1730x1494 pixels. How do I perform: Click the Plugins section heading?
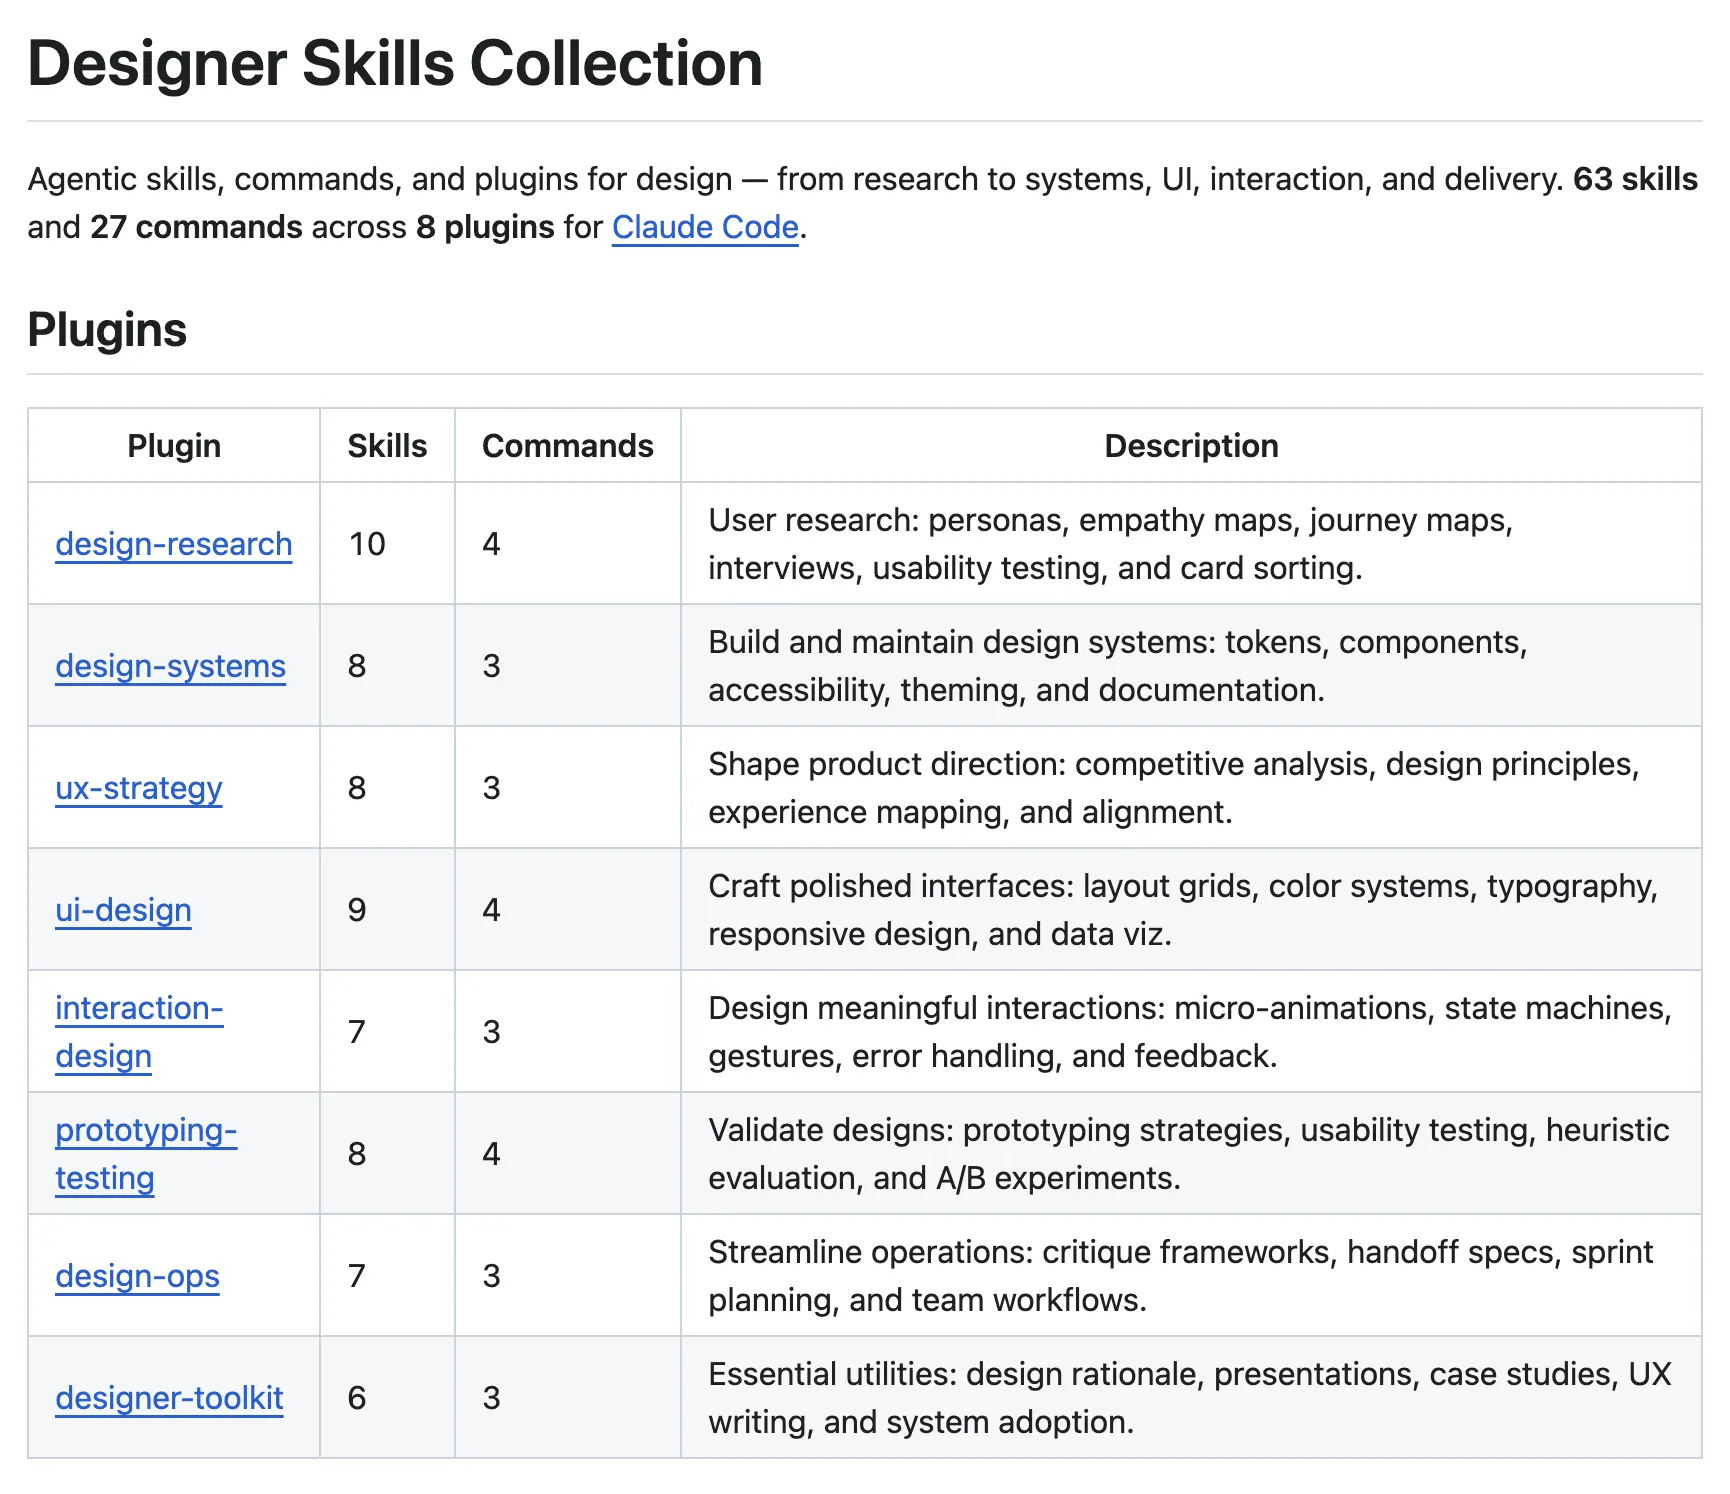click(x=107, y=330)
